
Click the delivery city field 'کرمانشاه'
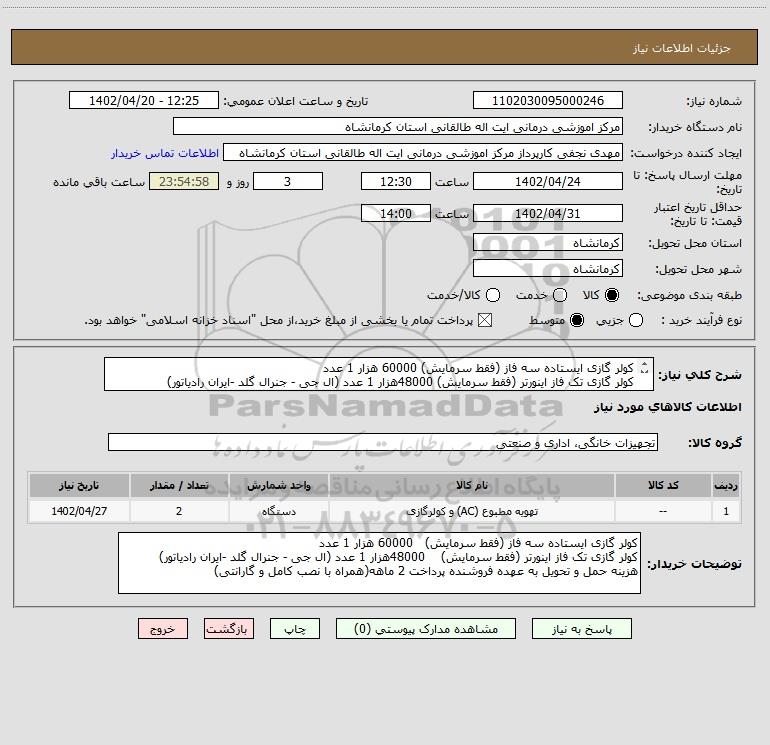tap(548, 269)
